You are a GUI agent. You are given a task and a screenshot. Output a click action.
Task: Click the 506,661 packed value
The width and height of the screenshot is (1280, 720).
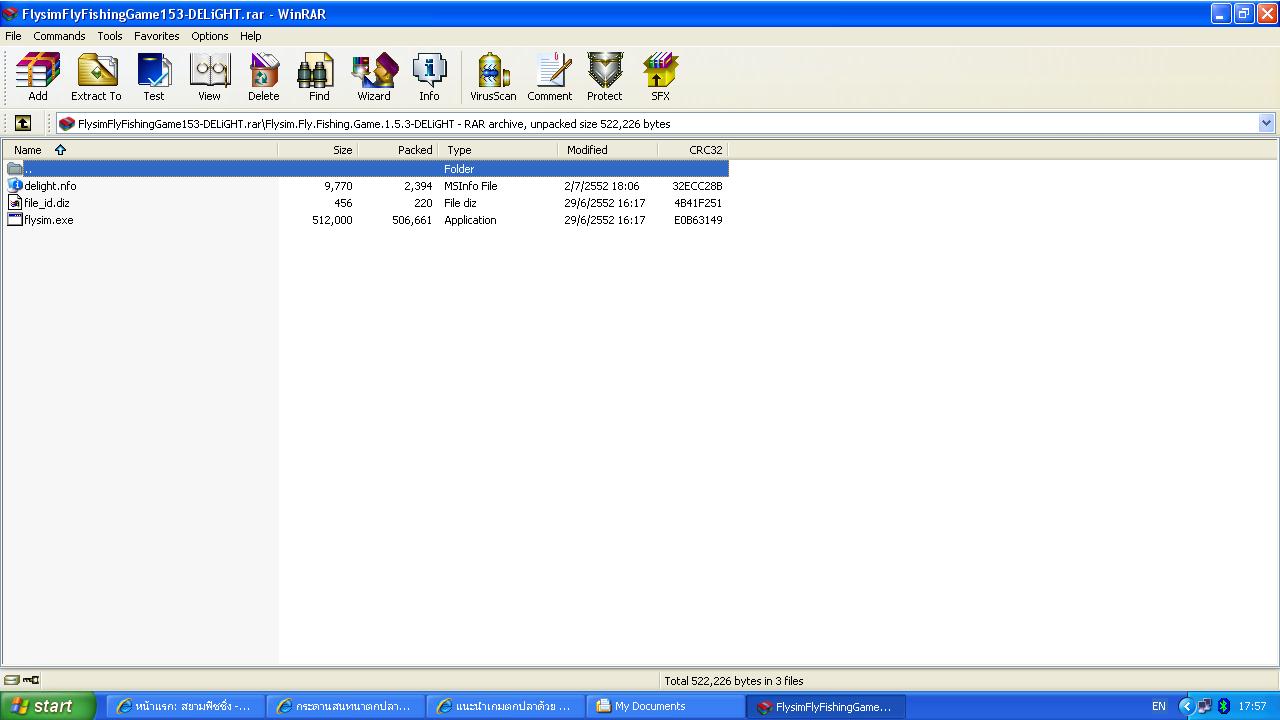click(412, 220)
